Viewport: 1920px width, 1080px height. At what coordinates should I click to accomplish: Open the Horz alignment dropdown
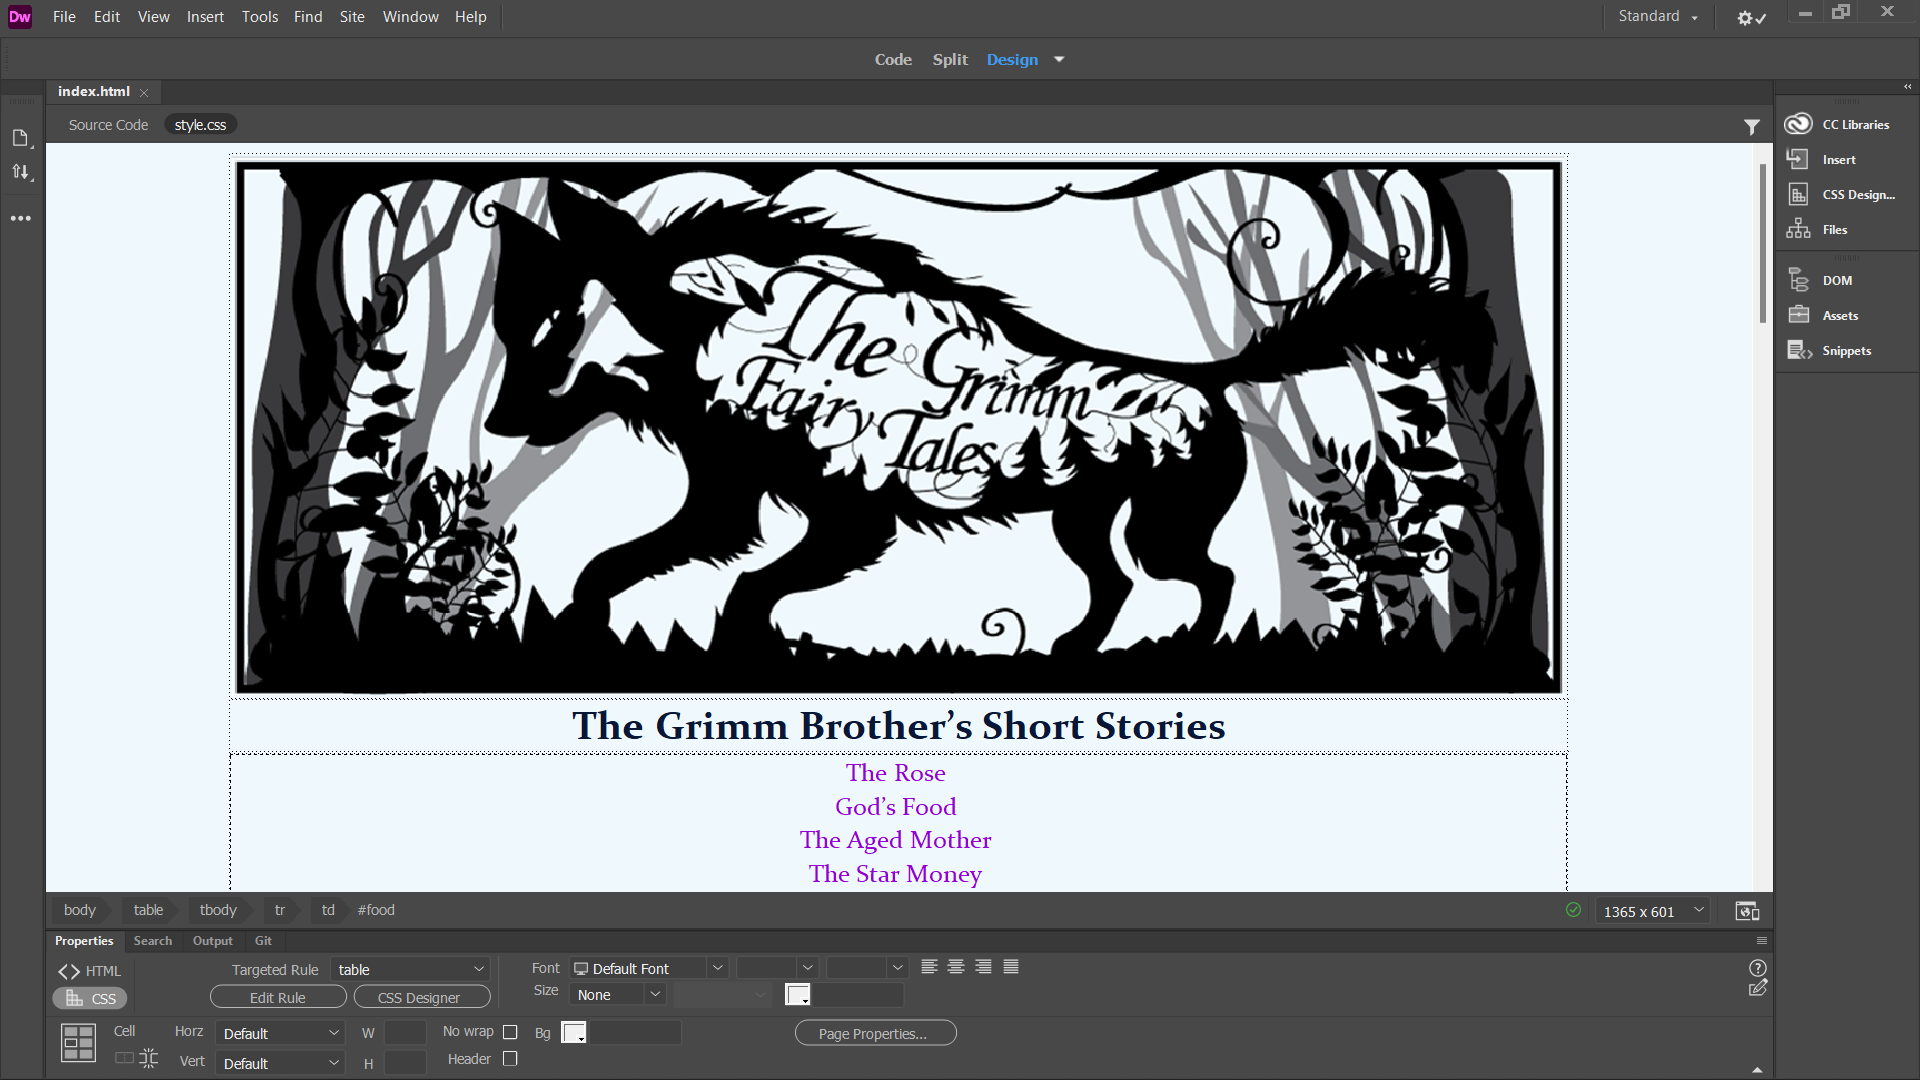[x=280, y=1033]
